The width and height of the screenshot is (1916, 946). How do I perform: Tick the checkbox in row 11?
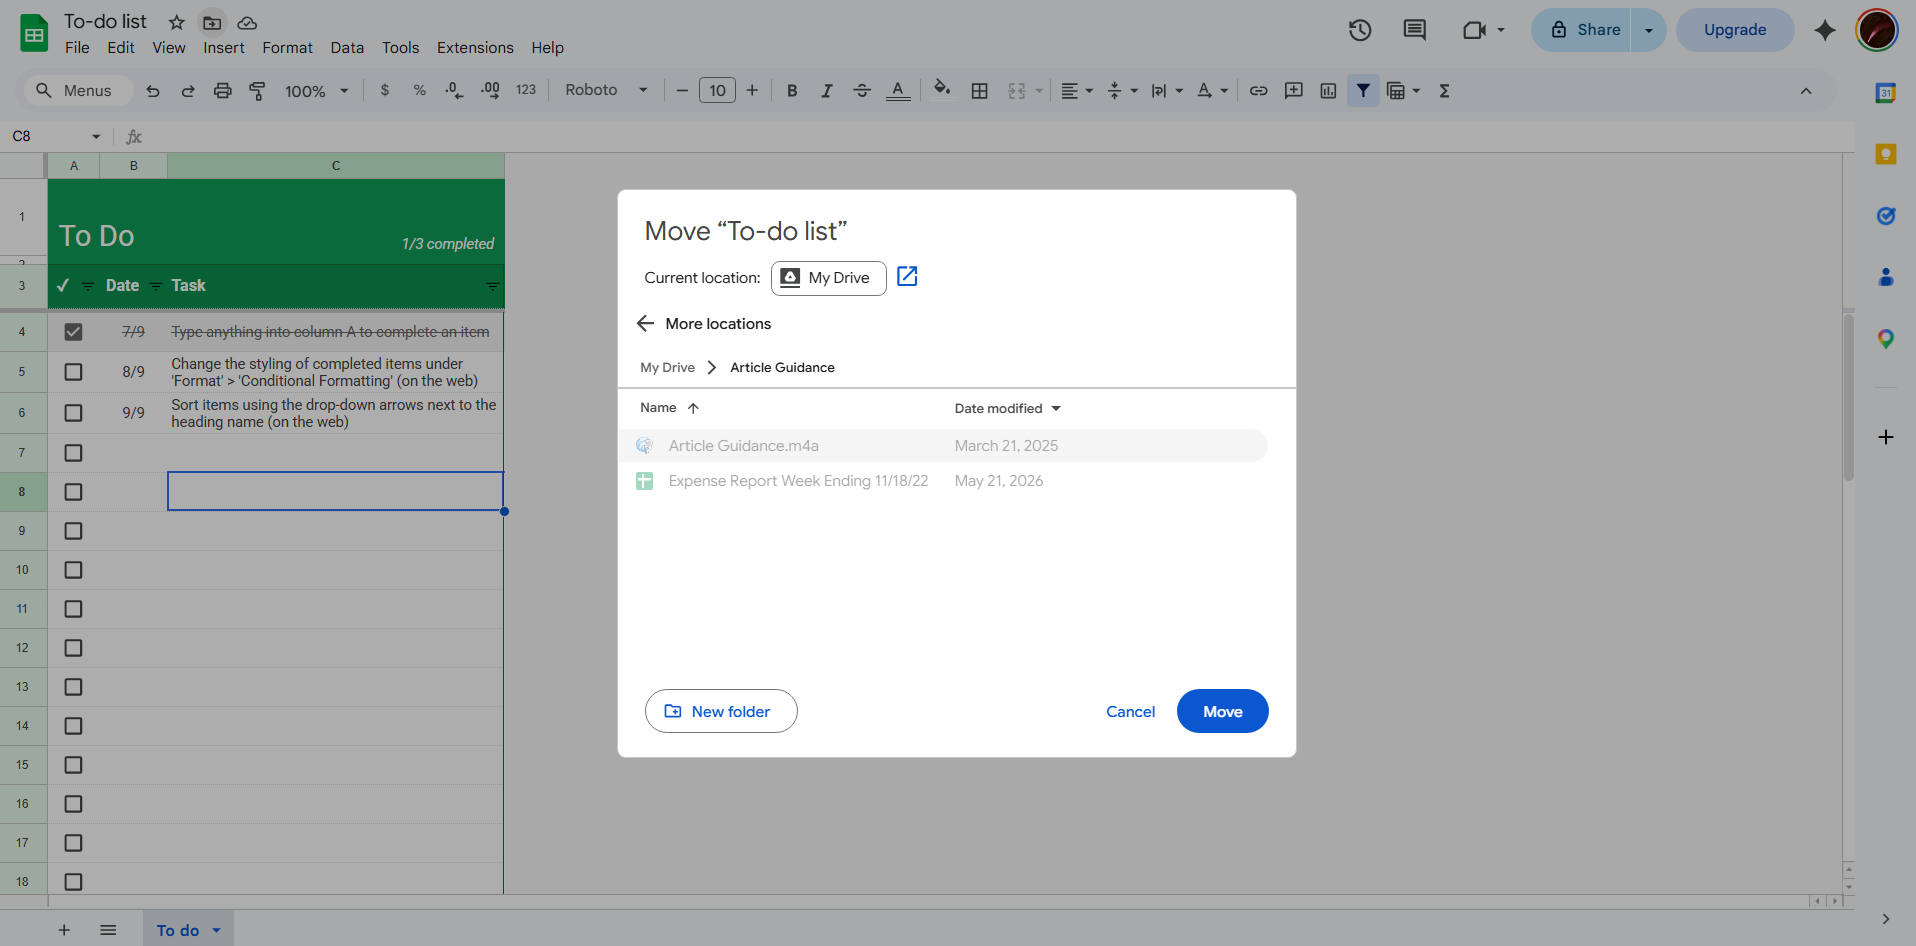73,609
